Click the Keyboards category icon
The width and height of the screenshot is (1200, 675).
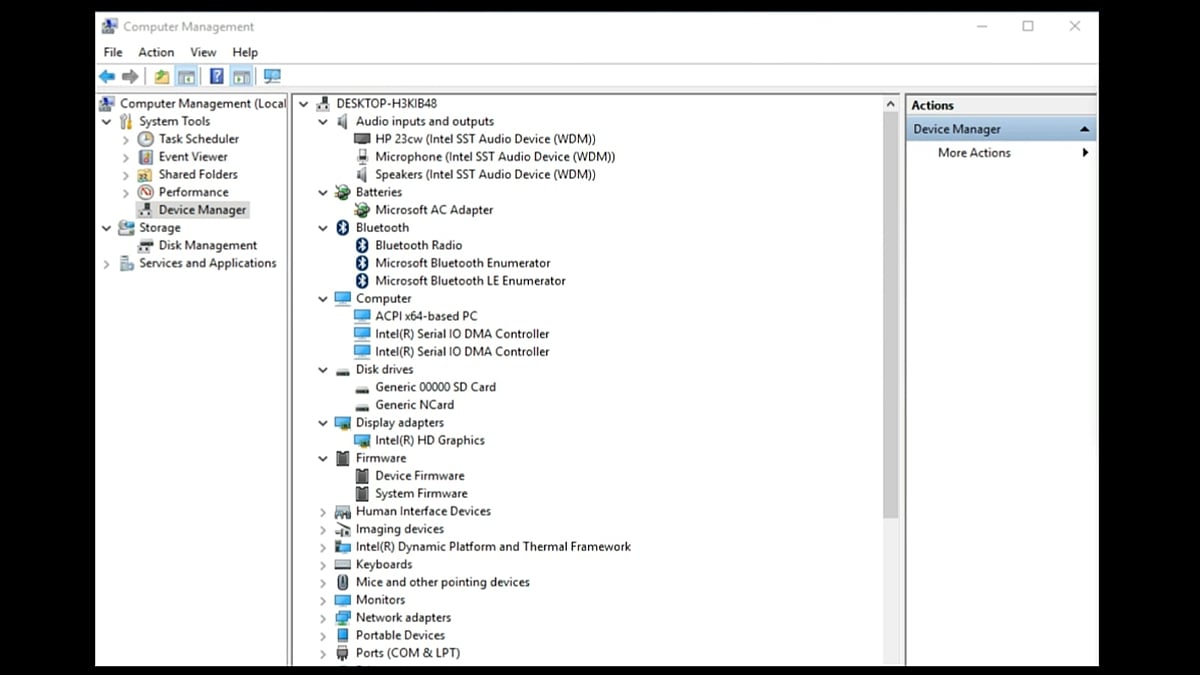click(343, 565)
